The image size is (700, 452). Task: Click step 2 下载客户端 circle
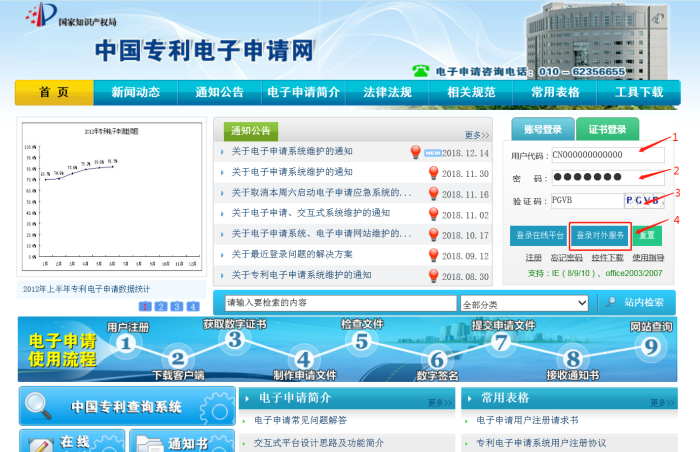pyautogui.click(x=178, y=358)
